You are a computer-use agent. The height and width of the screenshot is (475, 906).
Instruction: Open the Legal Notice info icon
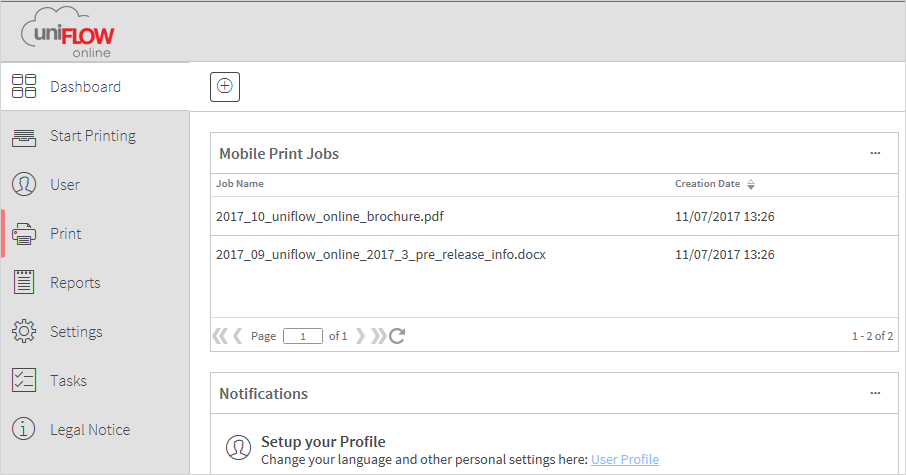(x=24, y=429)
